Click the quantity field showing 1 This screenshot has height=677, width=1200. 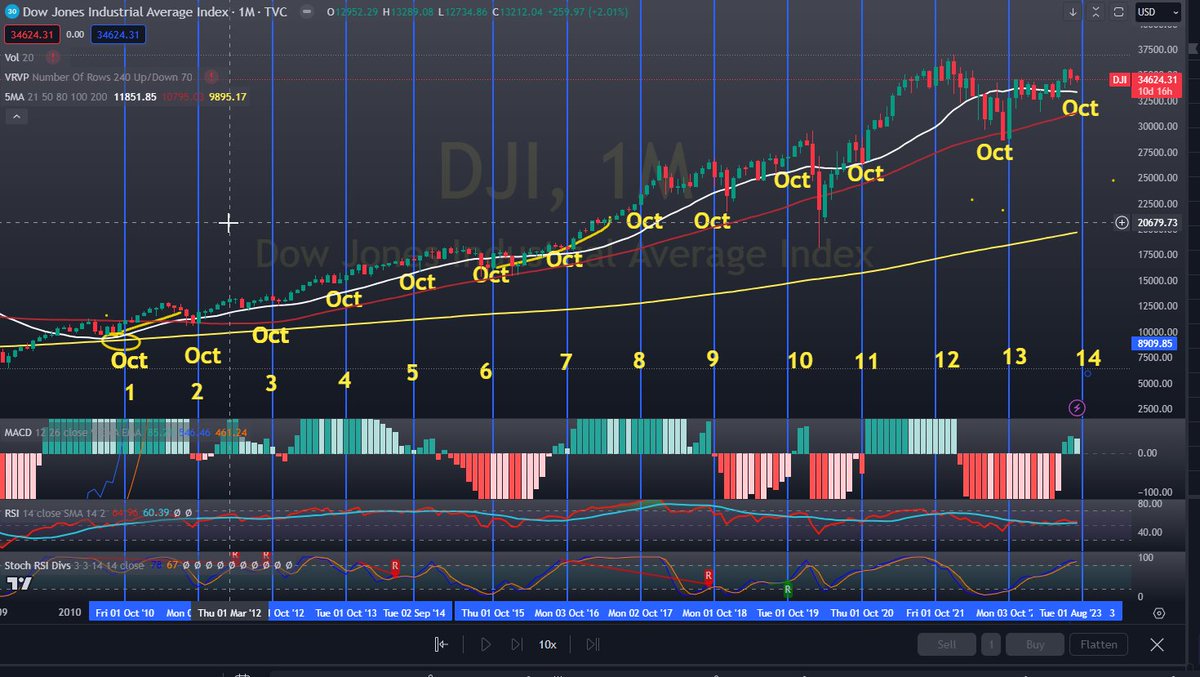[x=989, y=644]
